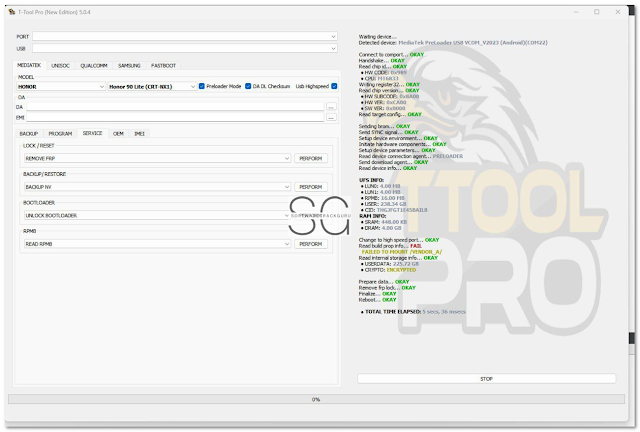Viewport: 640px width, 432px height.
Task: Switch to the SAMSUNG tab
Action: [129, 65]
